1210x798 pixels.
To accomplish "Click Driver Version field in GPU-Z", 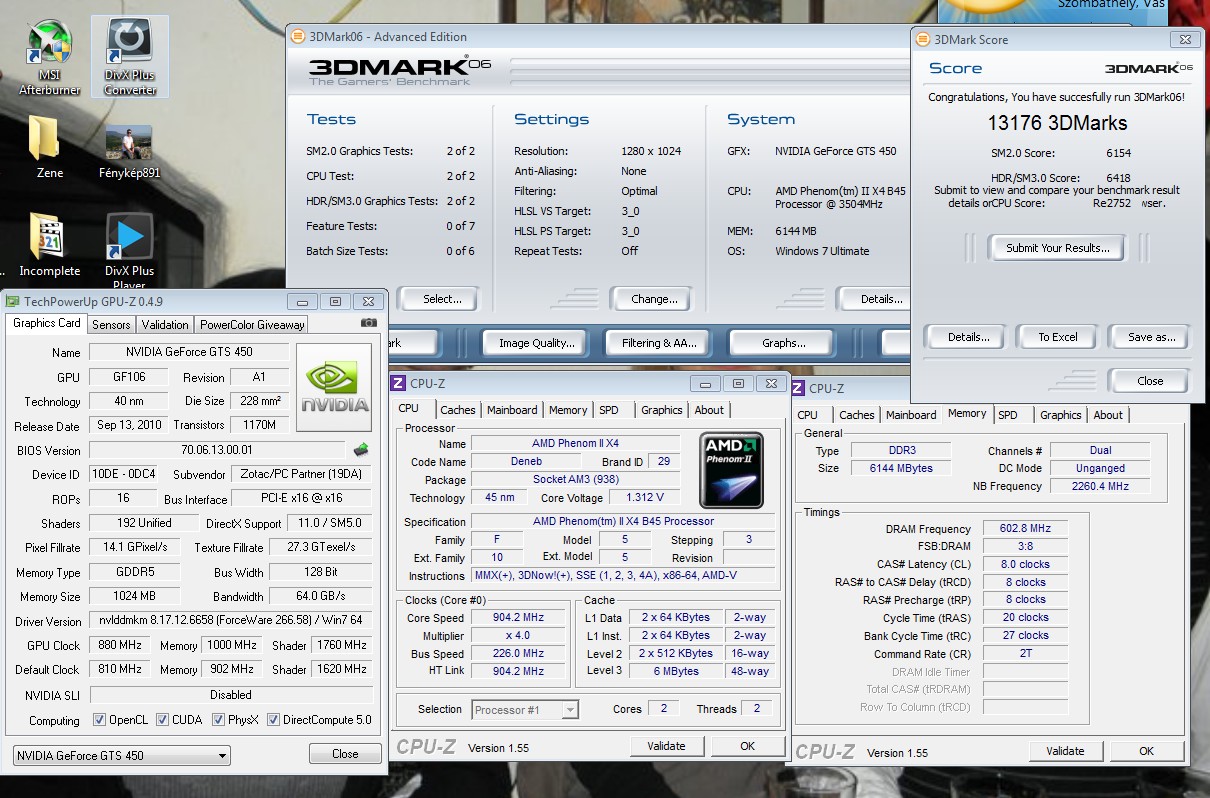I will [231, 621].
